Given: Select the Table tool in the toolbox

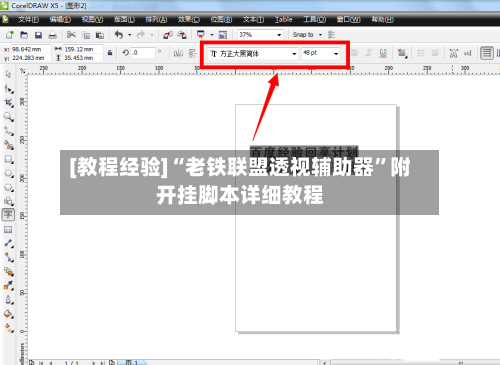Looking at the screenshot, I should coord(8,229).
